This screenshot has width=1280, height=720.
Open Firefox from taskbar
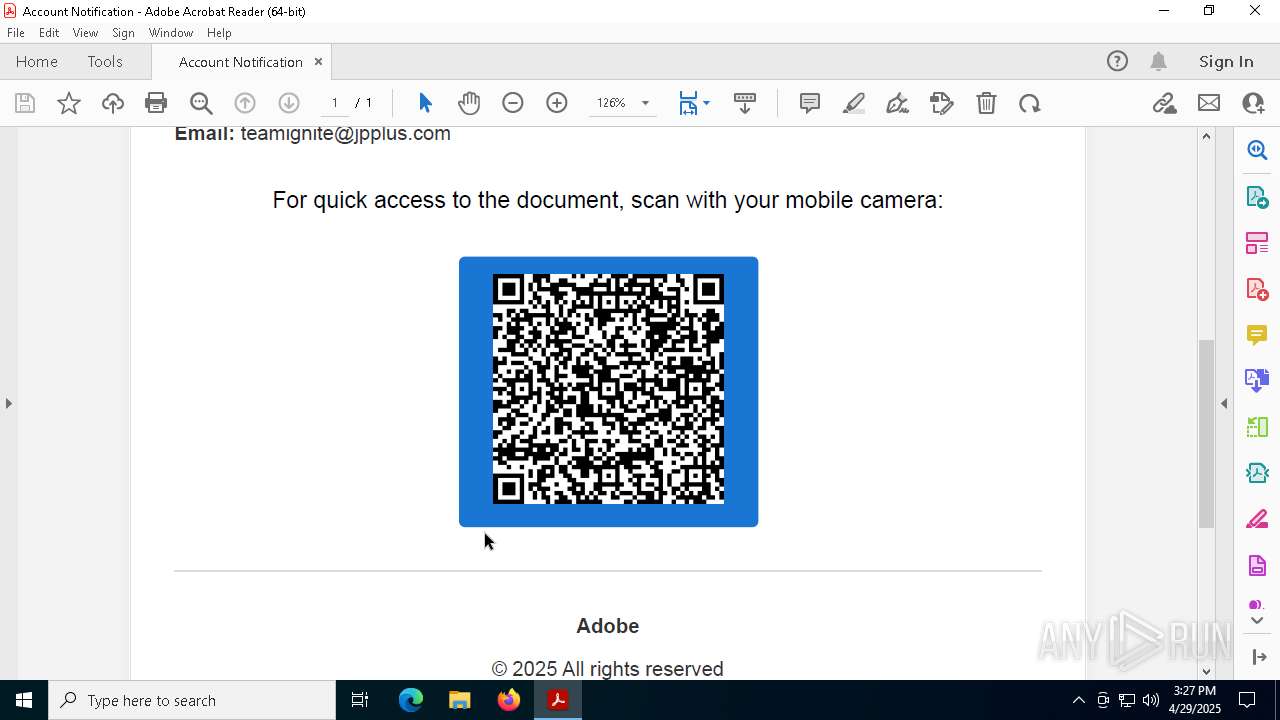509,700
